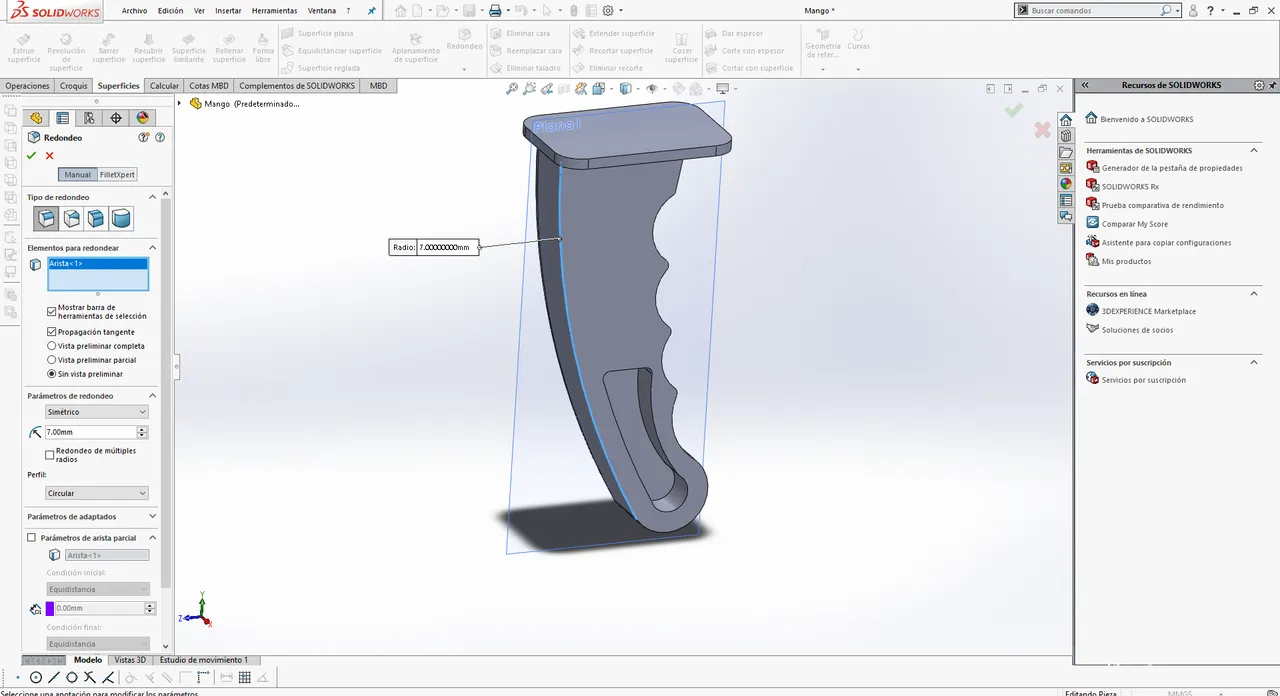Enable Parámetros de arista parcial checkbox
This screenshot has width=1280, height=696.
coord(31,538)
